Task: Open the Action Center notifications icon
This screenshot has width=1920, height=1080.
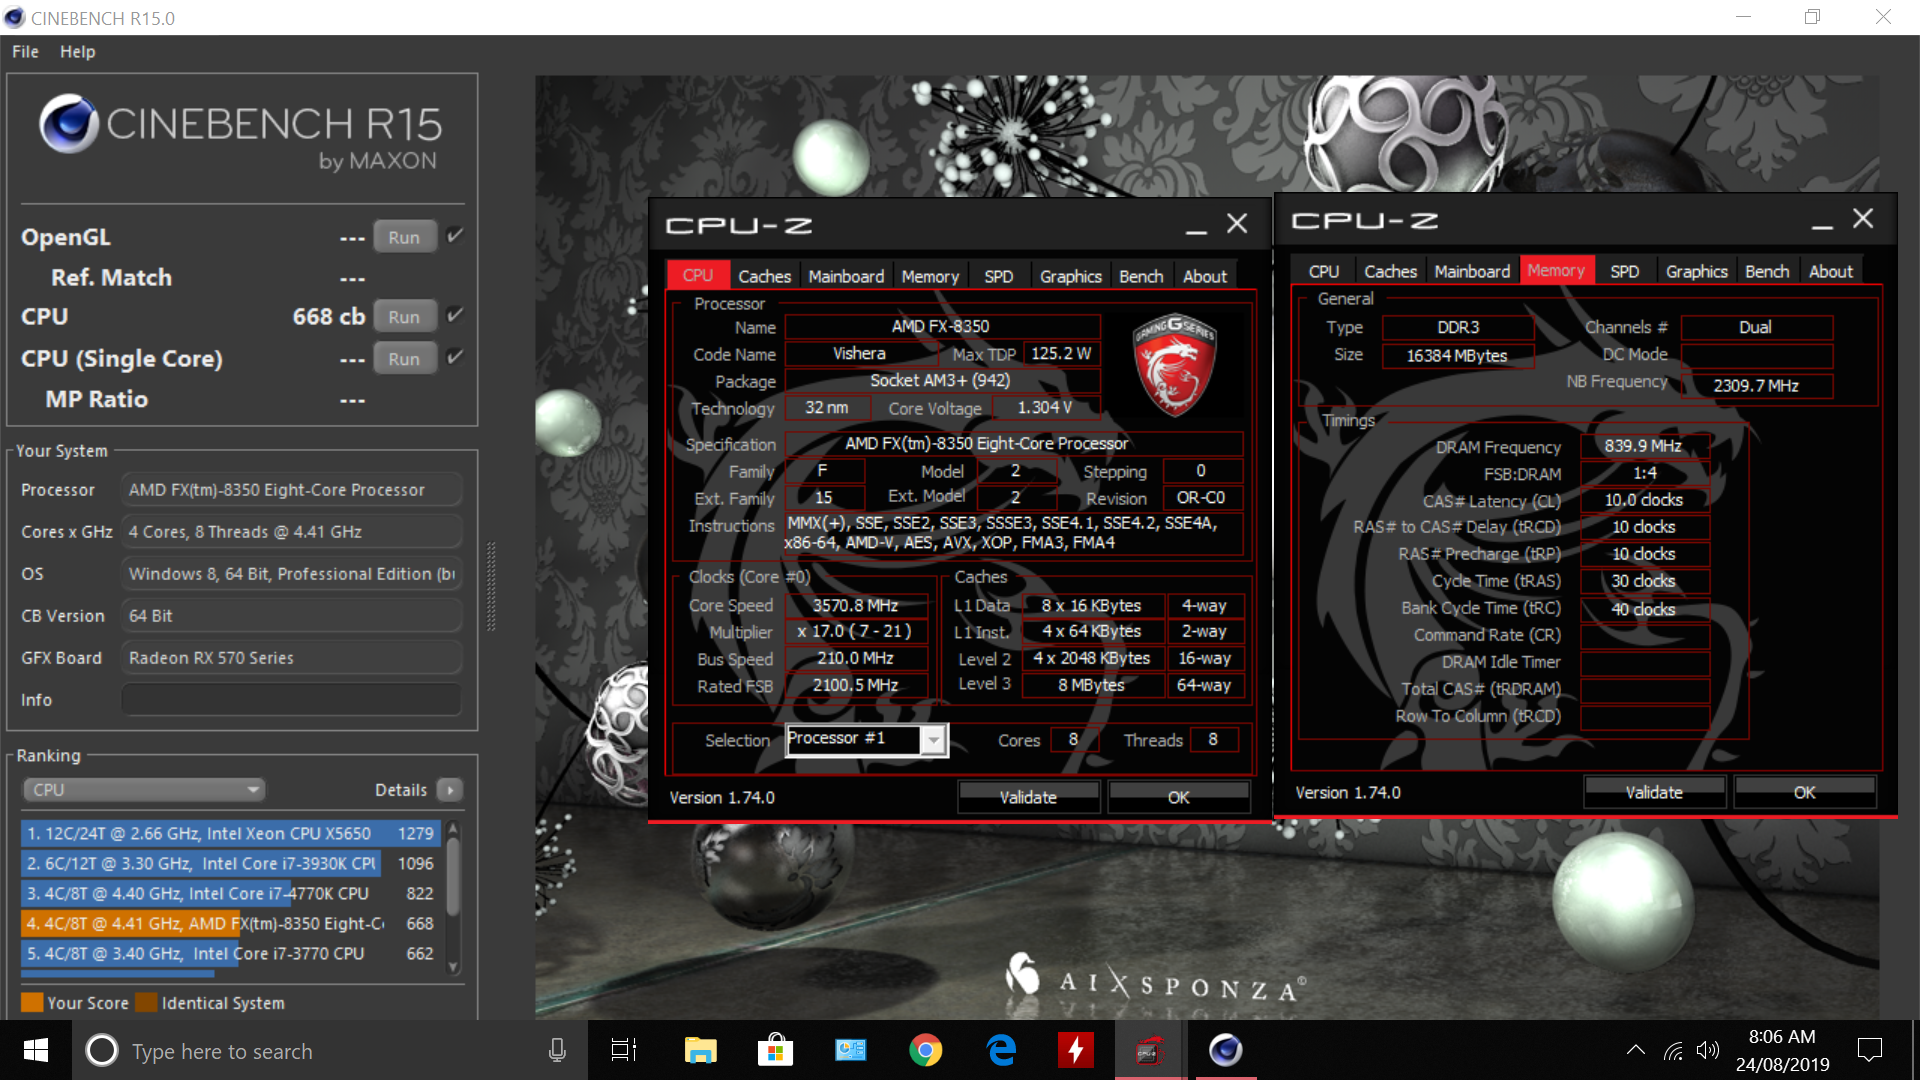Action: (1869, 1050)
